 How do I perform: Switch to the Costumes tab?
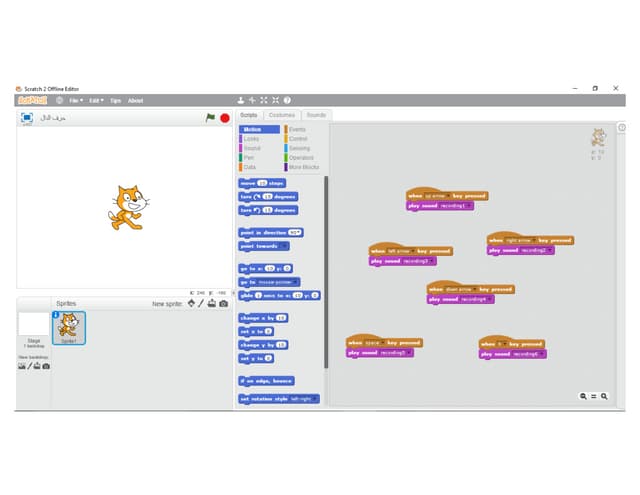tap(281, 115)
